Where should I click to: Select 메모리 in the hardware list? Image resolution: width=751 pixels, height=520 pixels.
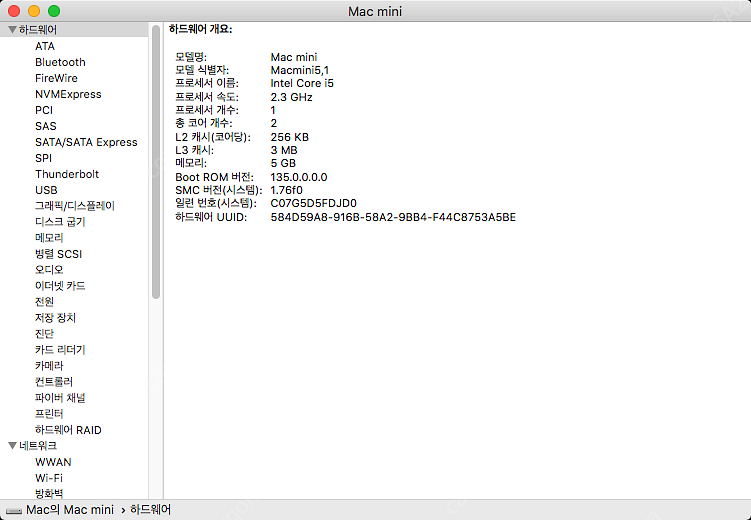tap(49, 238)
